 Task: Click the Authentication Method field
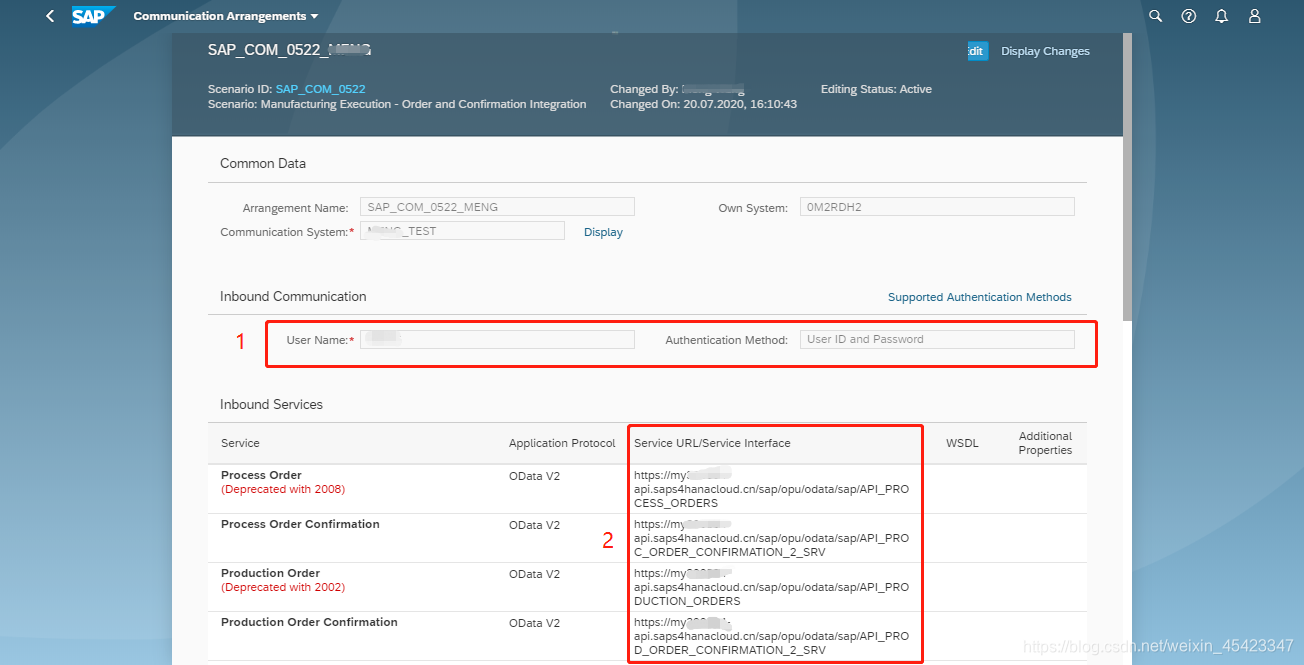[937, 339]
